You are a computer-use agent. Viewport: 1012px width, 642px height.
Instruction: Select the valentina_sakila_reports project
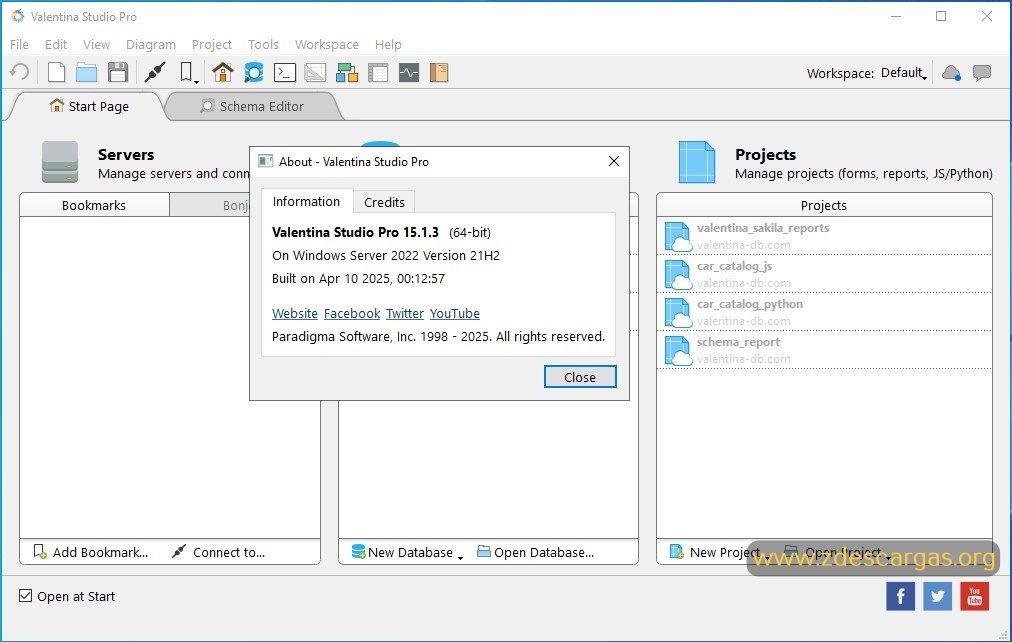pyautogui.click(x=824, y=236)
